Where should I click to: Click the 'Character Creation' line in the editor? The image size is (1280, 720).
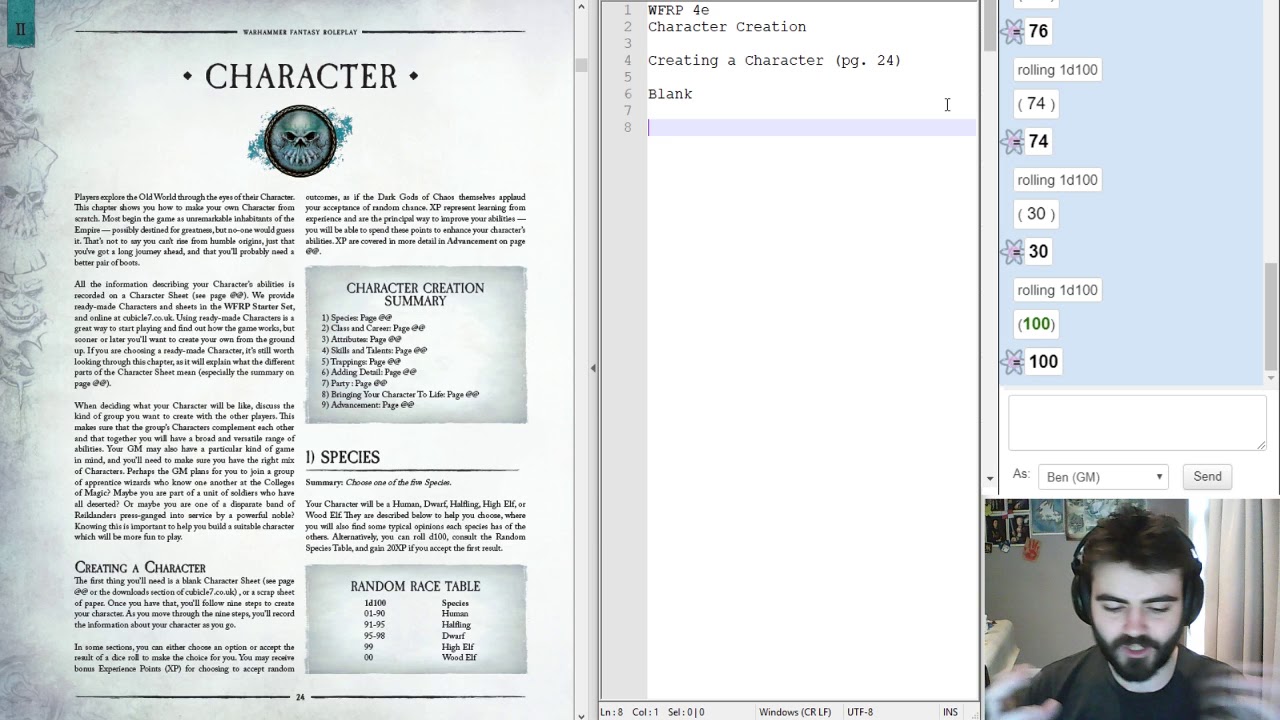click(x=727, y=27)
